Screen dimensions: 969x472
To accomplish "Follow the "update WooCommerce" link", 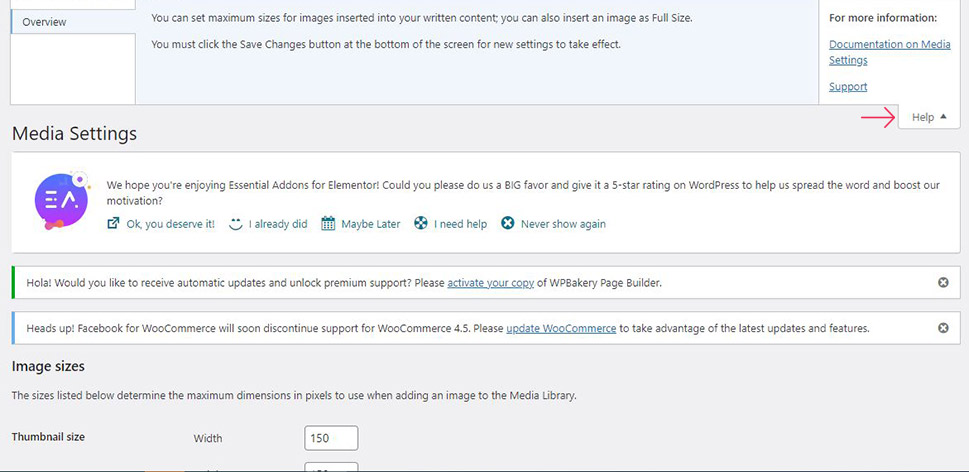I will click(561, 328).
